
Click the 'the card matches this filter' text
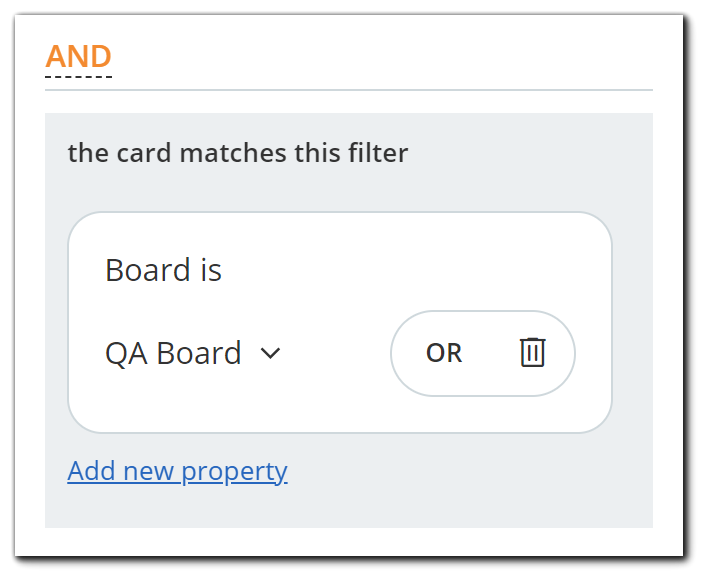click(x=237, y=153)
